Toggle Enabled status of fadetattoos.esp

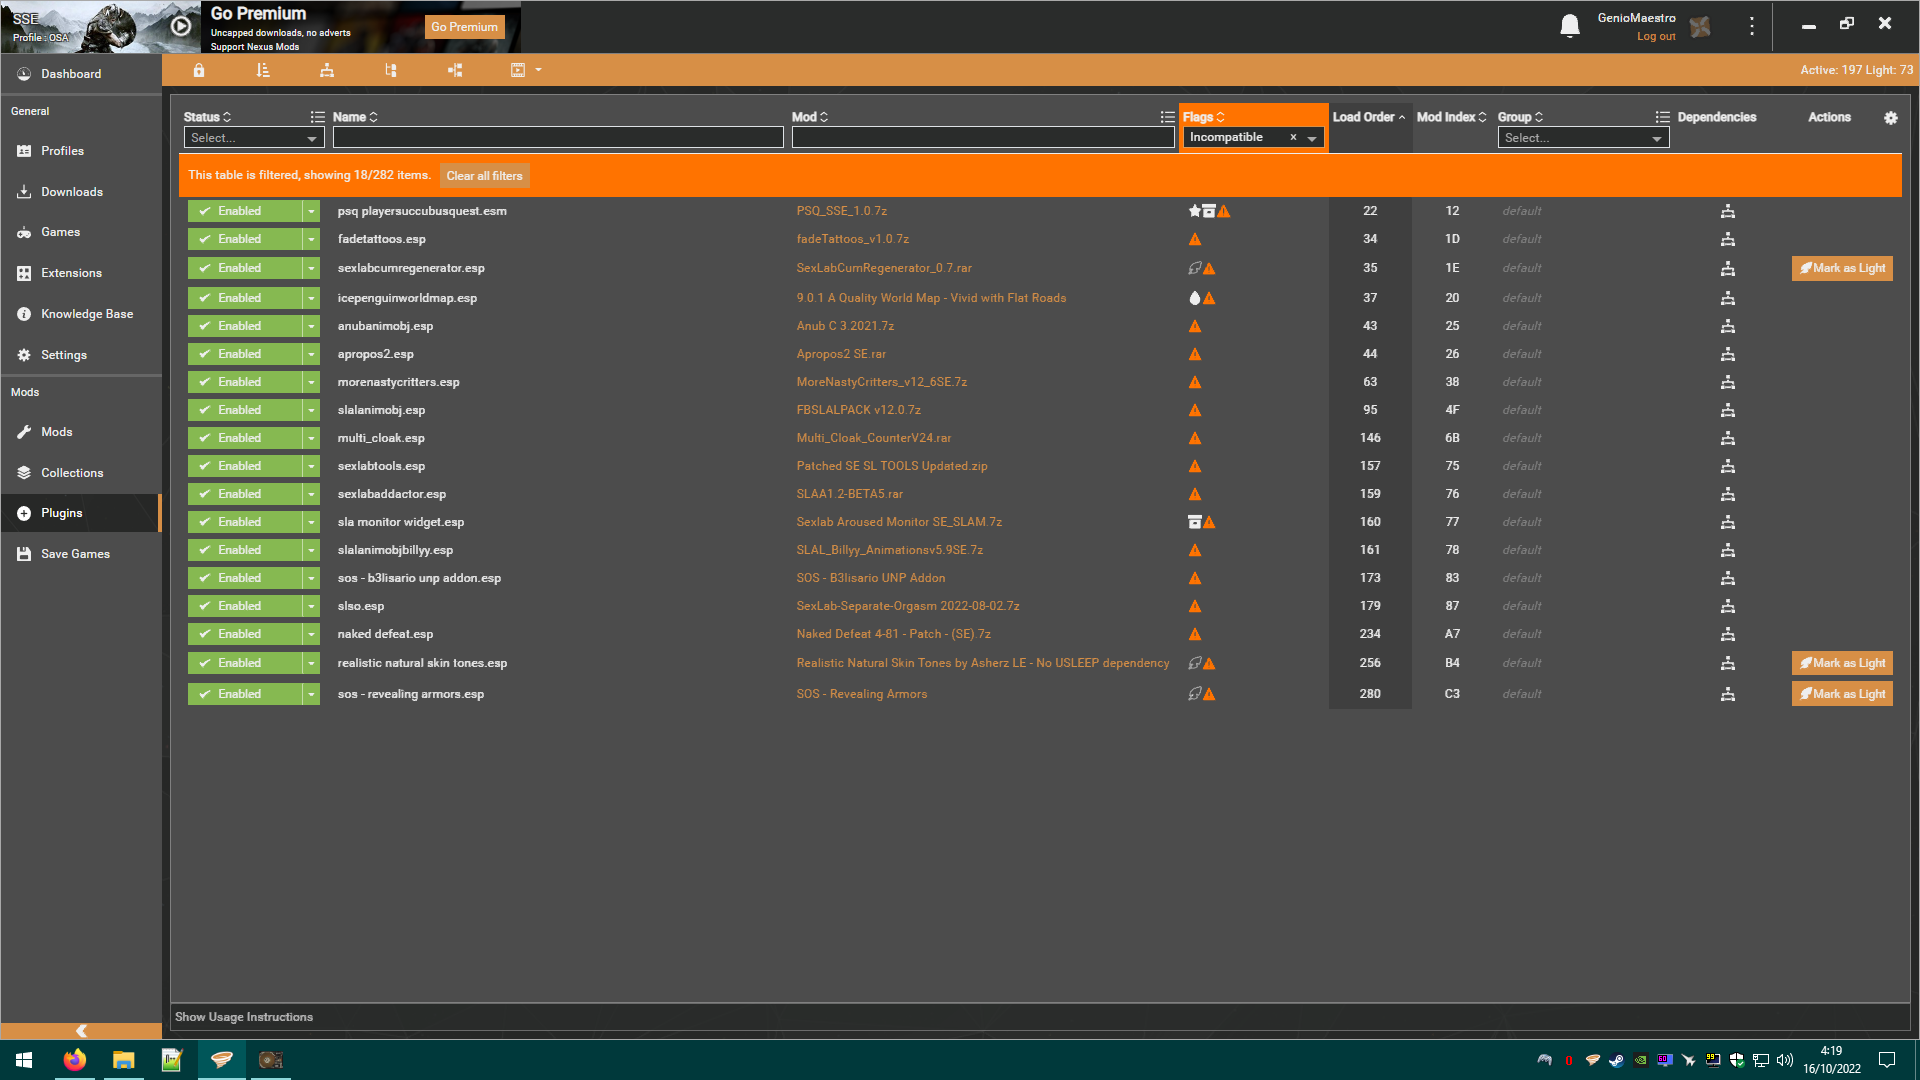(x=245, y=239)
